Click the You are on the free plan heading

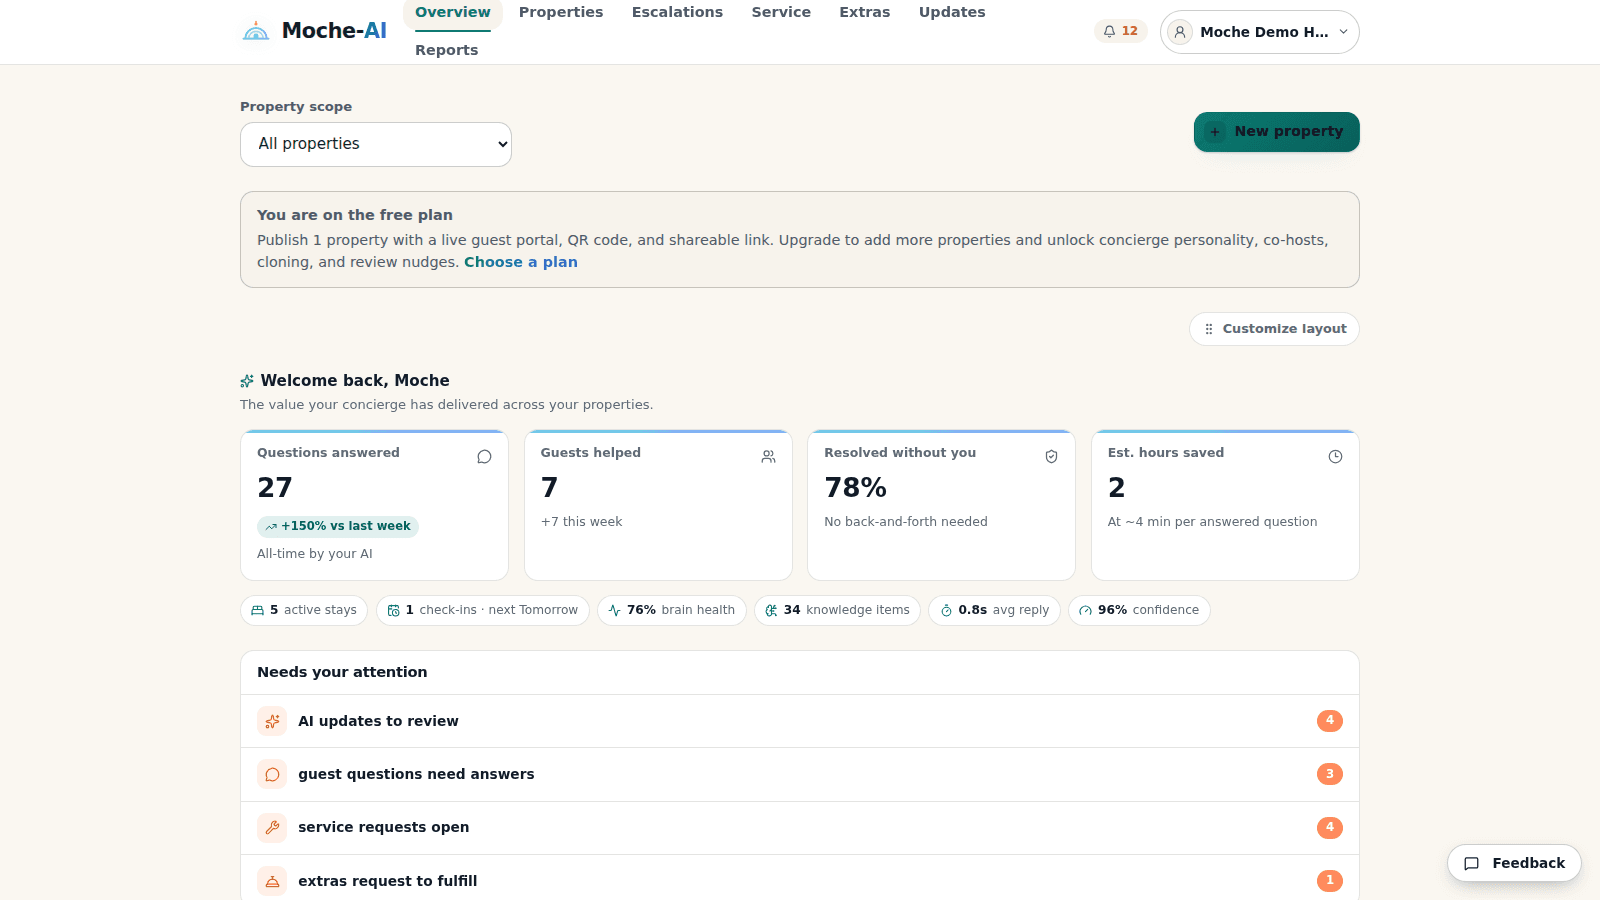click(355, 215)
